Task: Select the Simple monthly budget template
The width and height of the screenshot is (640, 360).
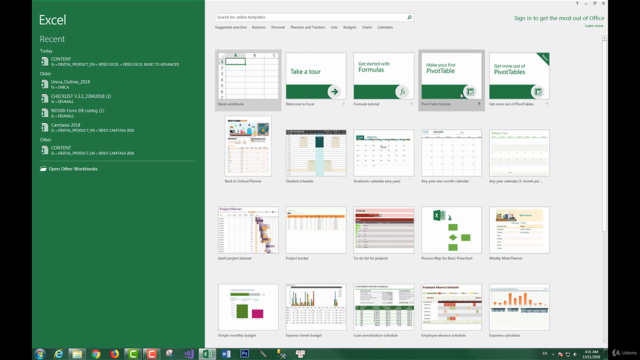Action: click(248, 307)
